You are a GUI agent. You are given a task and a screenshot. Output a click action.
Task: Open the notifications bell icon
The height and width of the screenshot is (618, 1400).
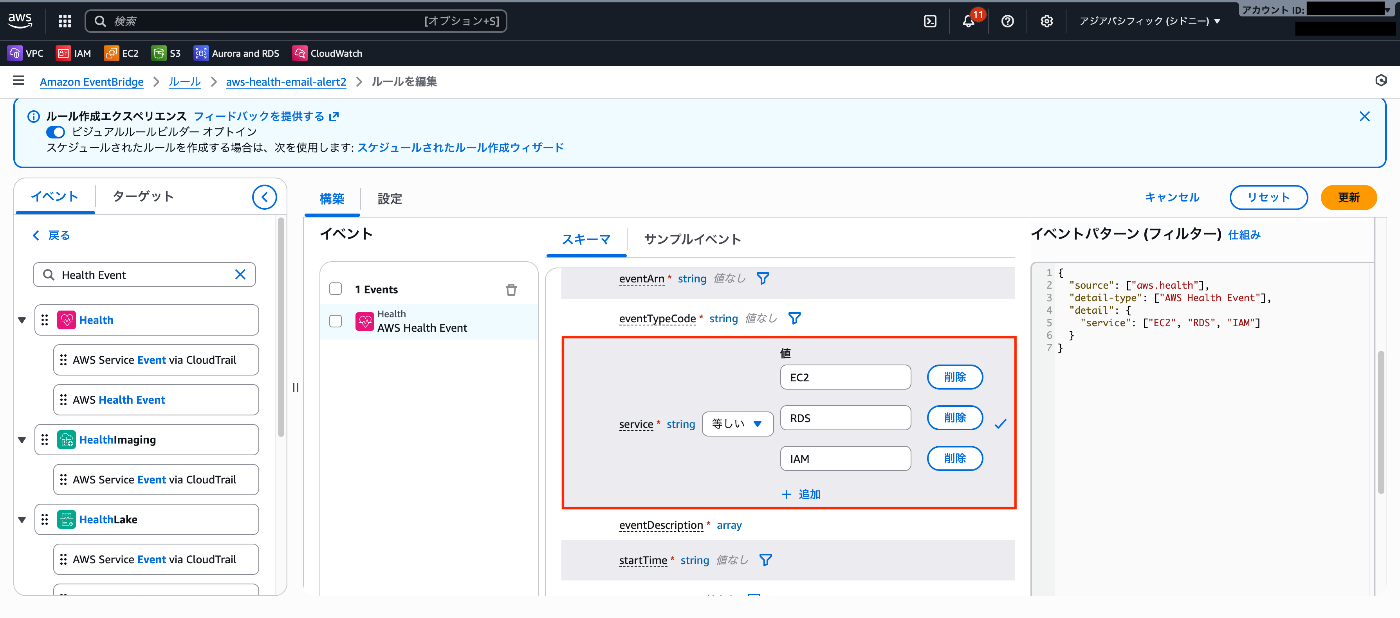pos(968,21)
